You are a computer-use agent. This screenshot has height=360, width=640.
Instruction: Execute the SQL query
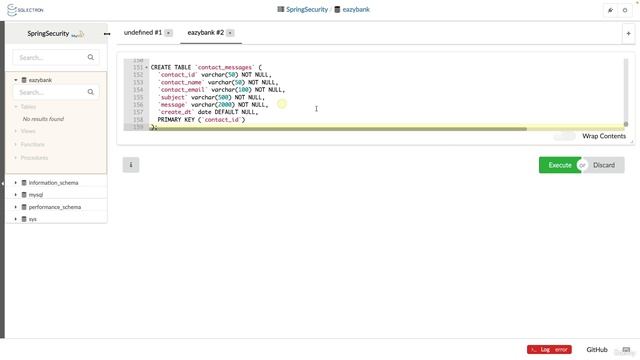pyautogui.click(x=560, y=165)
